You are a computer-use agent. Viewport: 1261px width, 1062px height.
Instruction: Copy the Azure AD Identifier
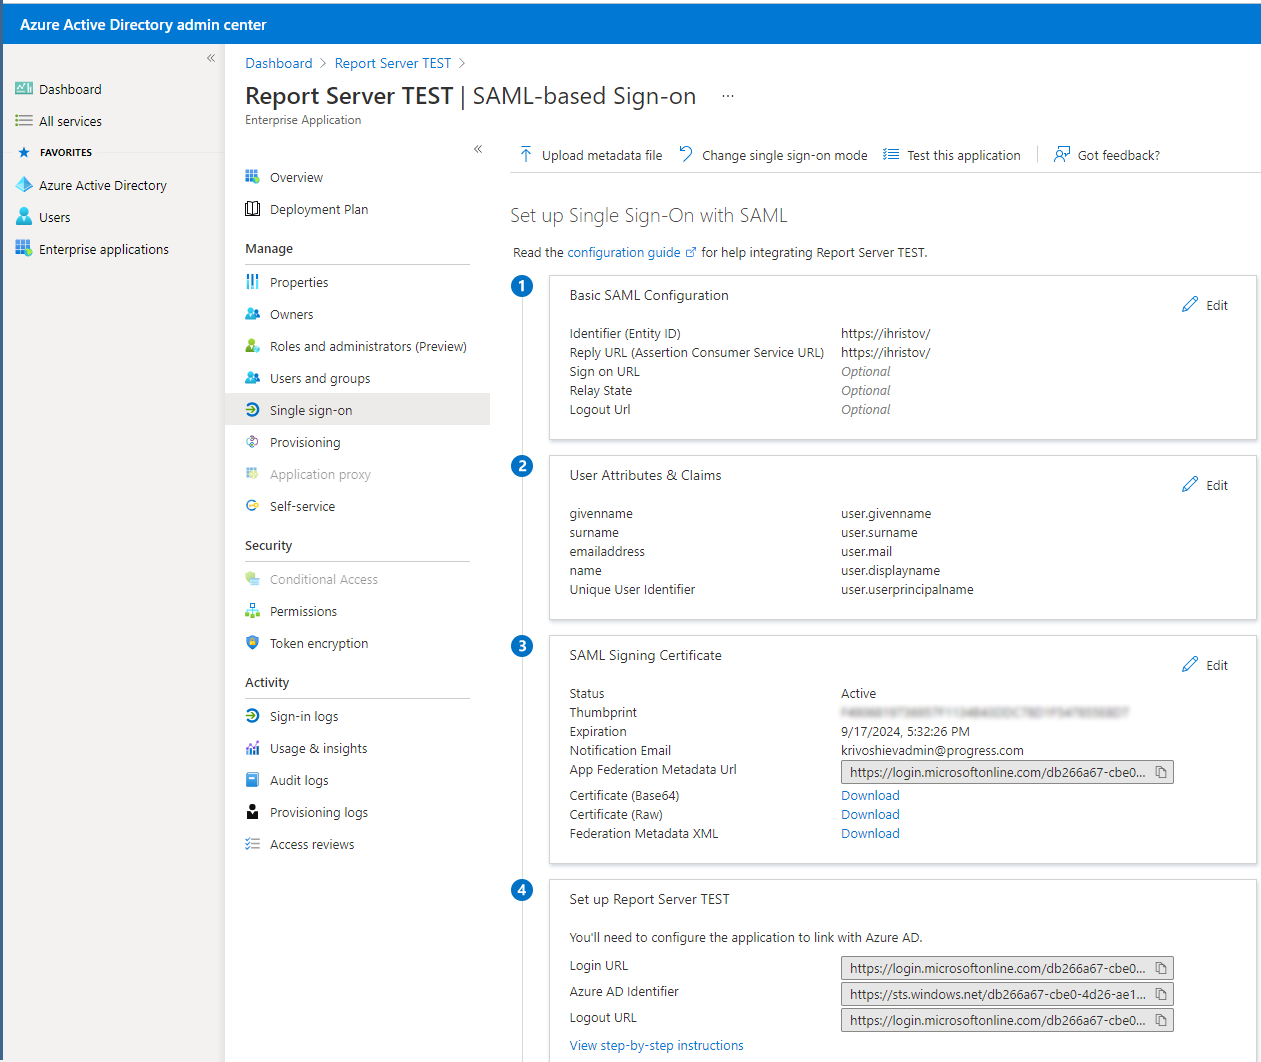pyautogui.click(x=1160, y=994)
